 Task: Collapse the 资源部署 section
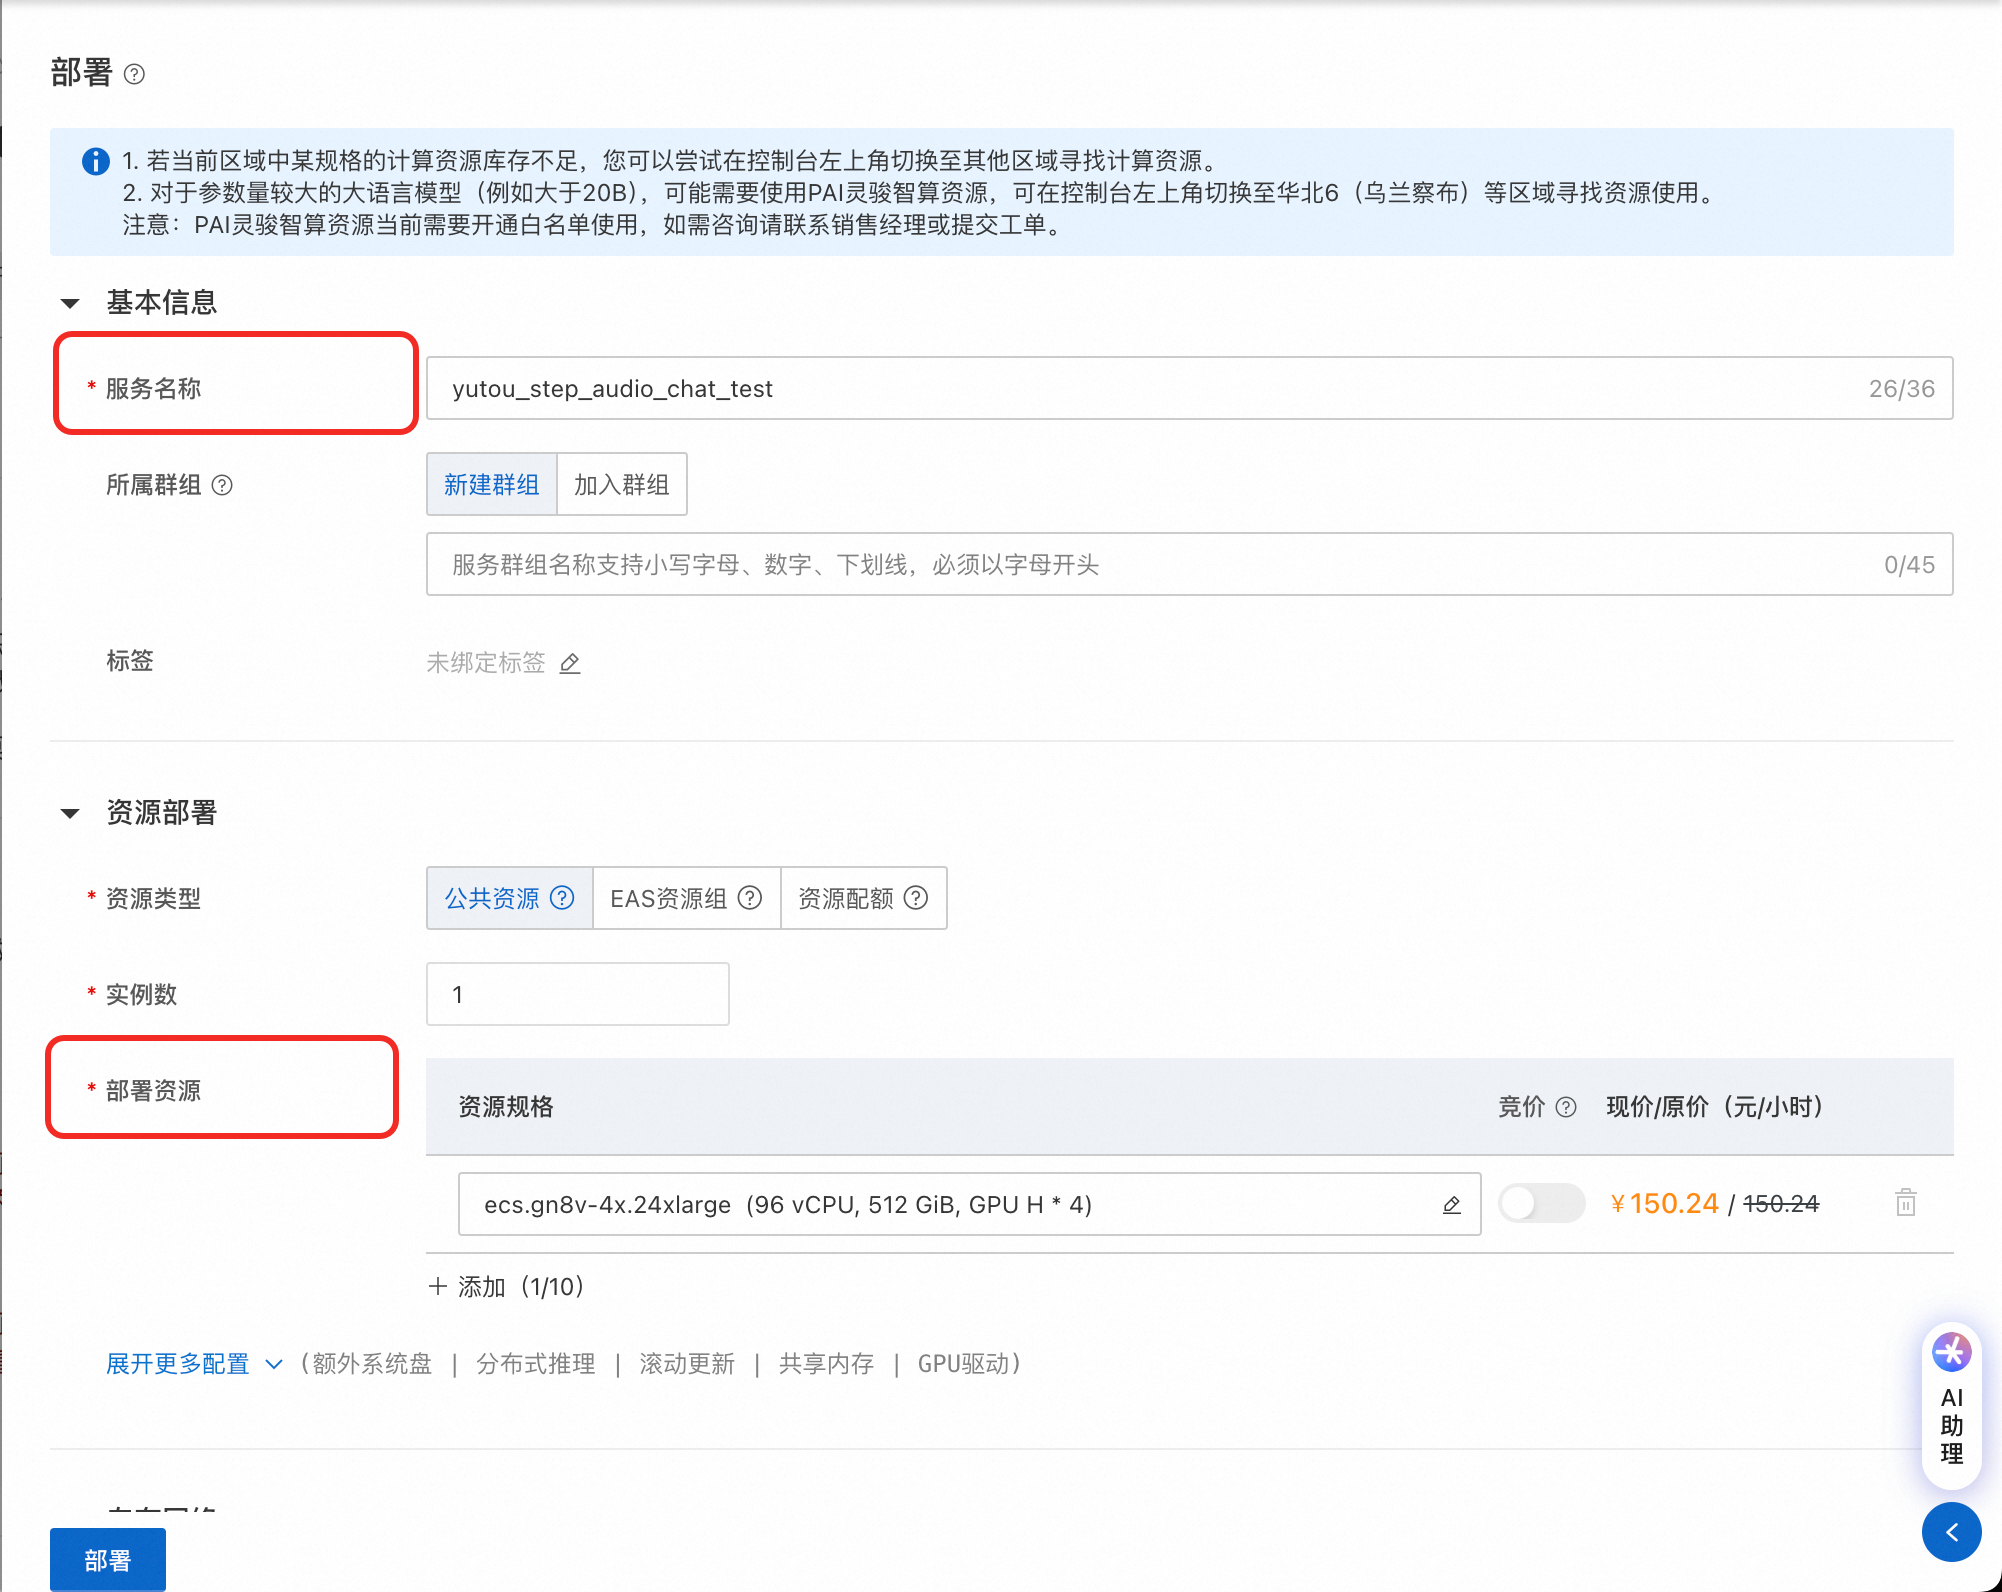pyautogui.click(x=70, y=812)
